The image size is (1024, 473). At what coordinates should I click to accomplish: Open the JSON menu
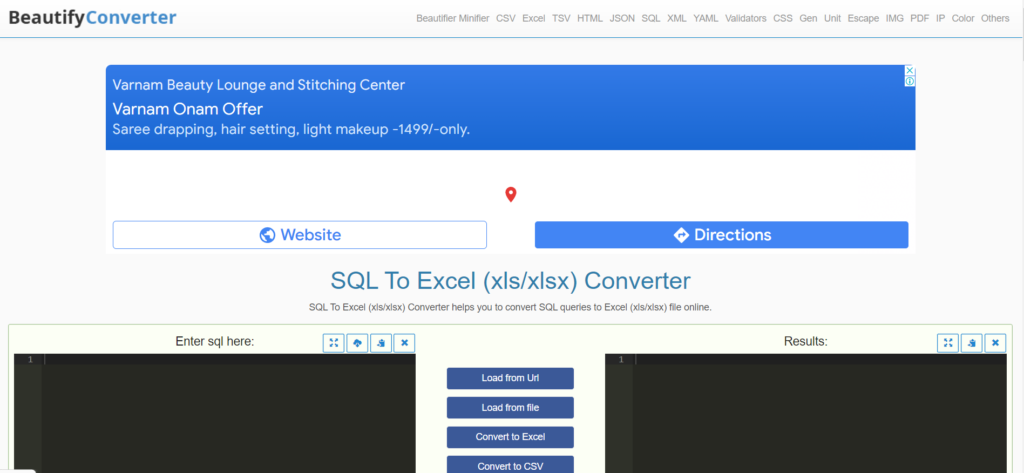(622, 18)
